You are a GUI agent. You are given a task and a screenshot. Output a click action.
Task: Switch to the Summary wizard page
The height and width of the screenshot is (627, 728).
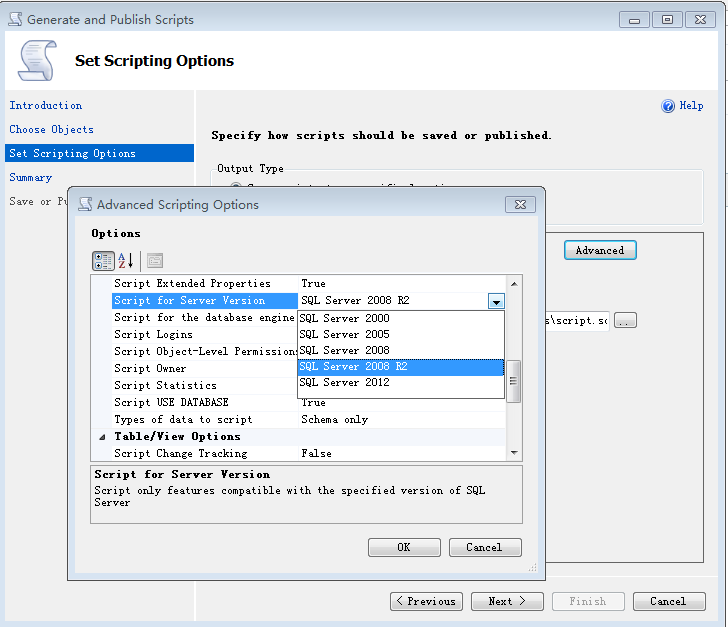(x=31, y=177)
